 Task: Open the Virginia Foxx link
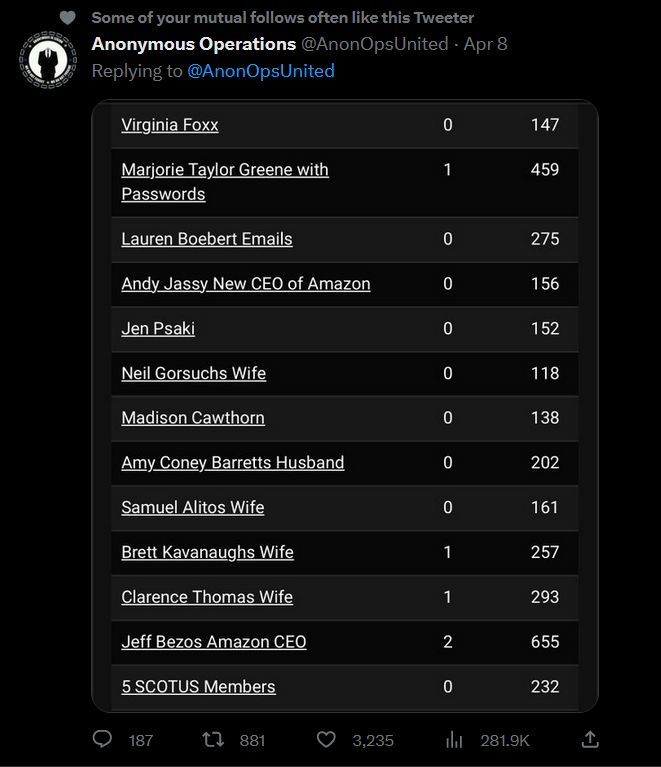click(x=170, y=125)
